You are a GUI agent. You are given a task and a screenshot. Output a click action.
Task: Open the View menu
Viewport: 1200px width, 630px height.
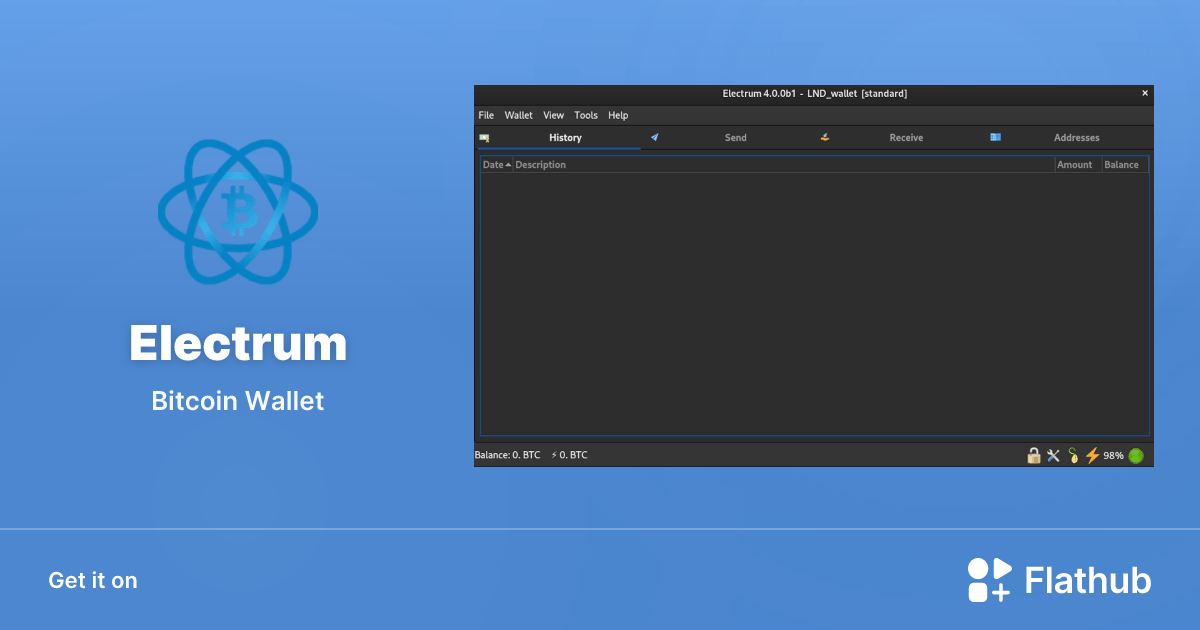553,115
